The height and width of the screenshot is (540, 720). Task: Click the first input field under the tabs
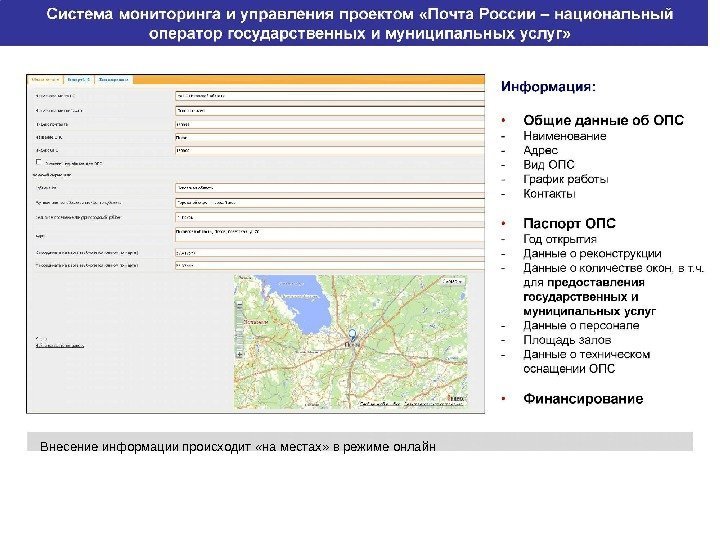[330, 96]
